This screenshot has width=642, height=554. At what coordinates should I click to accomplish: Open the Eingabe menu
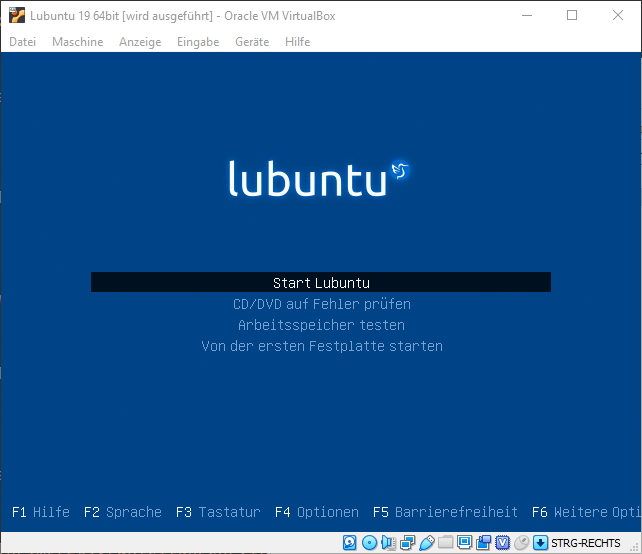pos(198,42)
